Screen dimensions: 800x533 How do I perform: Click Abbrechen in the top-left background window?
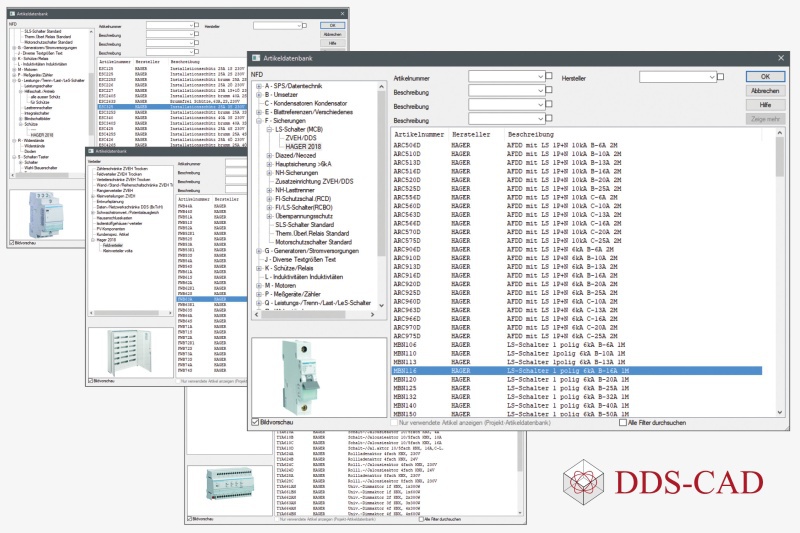[333, 34]
